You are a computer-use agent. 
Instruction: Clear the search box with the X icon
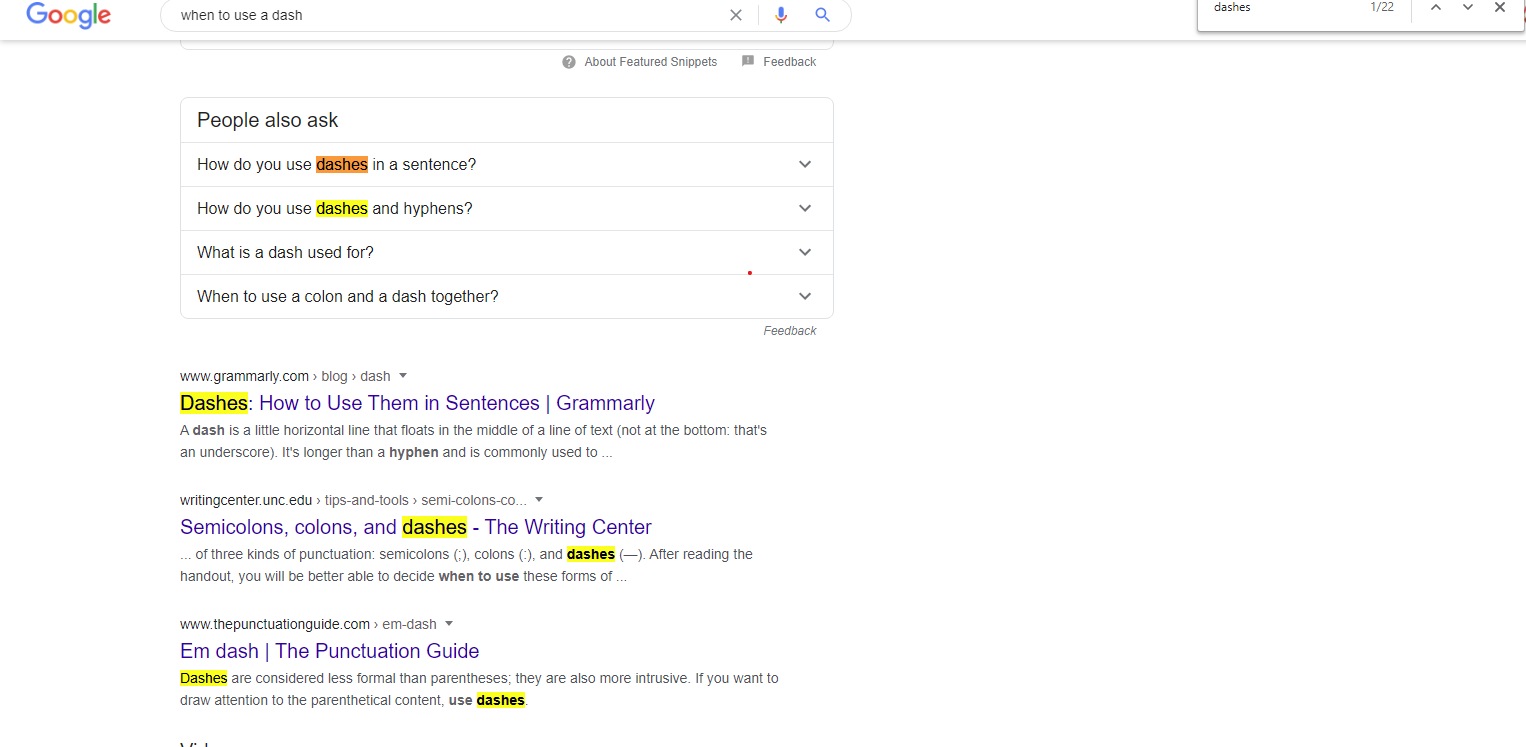[x=736, y=15]
